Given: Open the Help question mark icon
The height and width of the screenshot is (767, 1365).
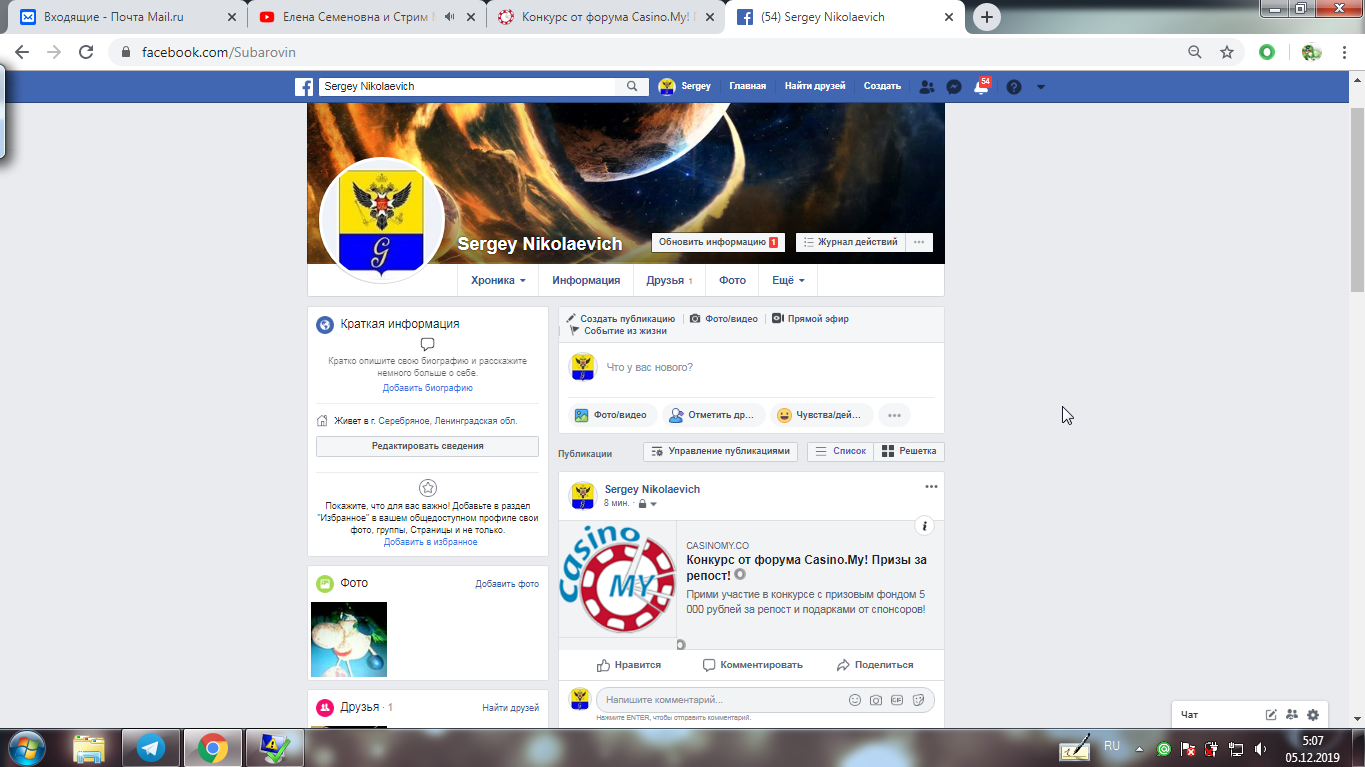Looking at the screenshot, I should click(x=1013, y=88).
